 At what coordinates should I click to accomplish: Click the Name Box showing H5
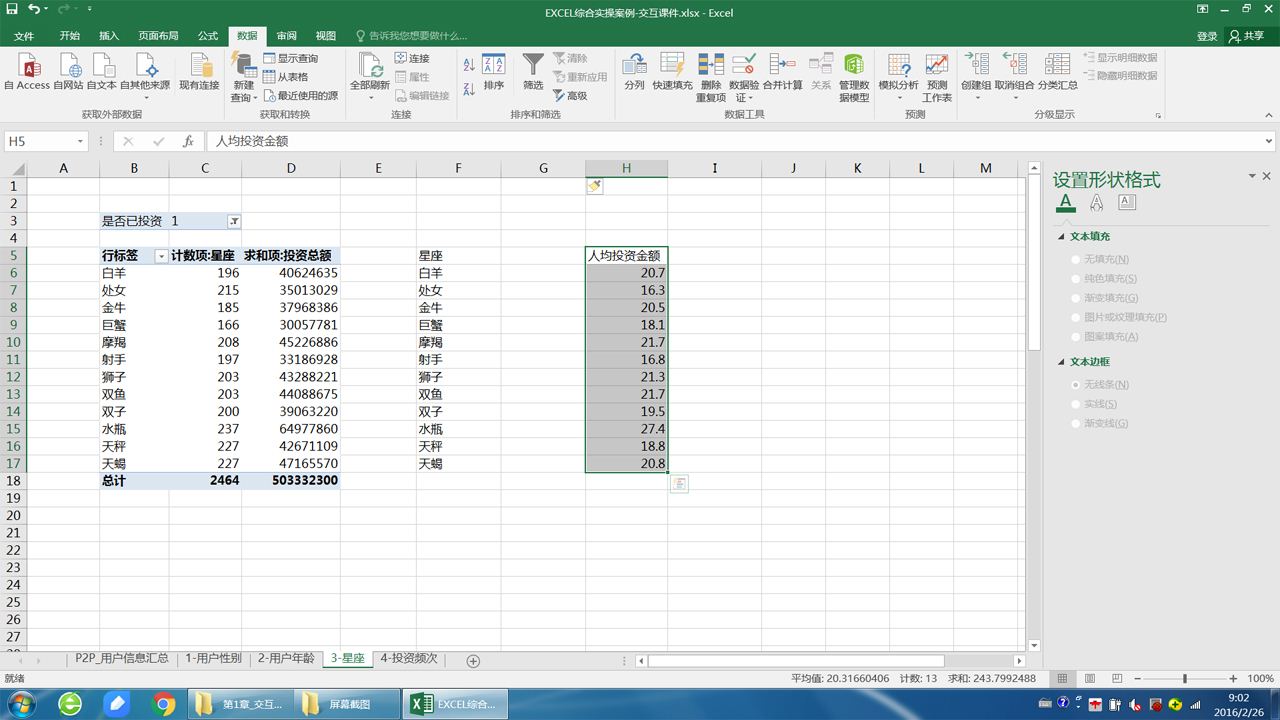point(46,142)
